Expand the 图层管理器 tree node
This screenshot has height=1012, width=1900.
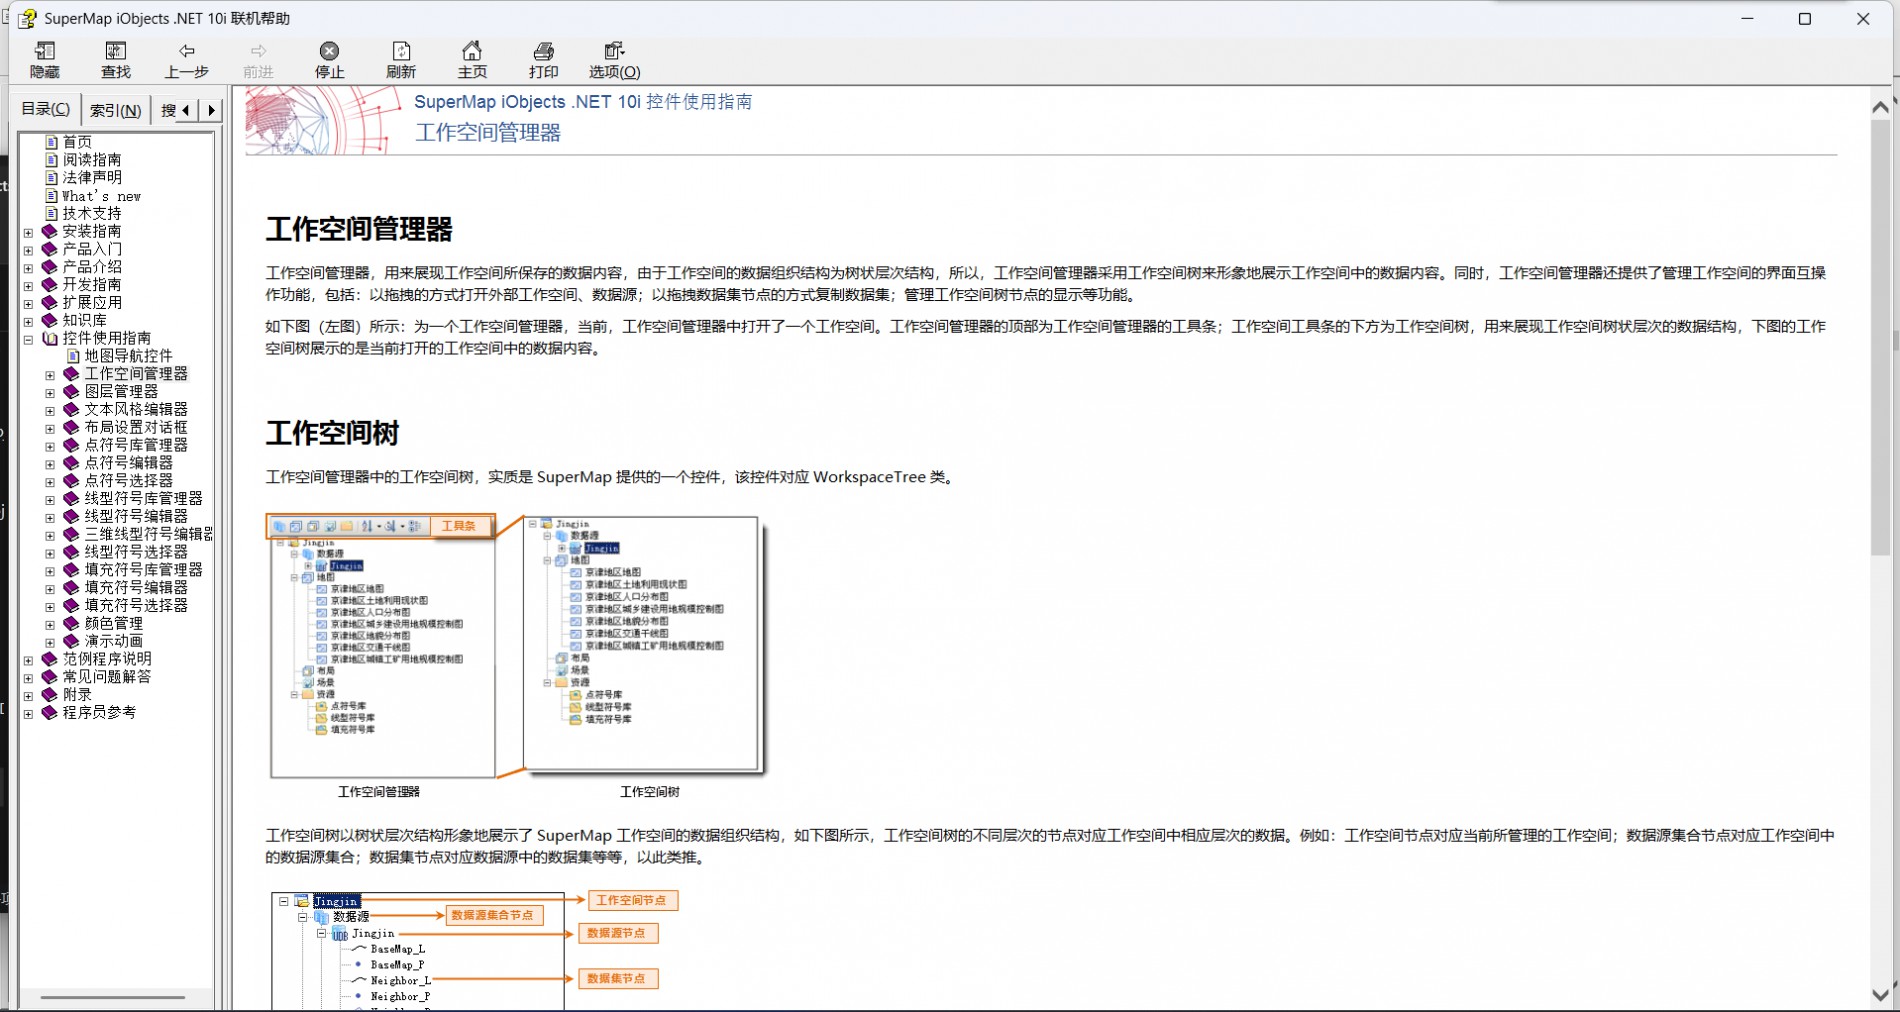tap(50, 393)
